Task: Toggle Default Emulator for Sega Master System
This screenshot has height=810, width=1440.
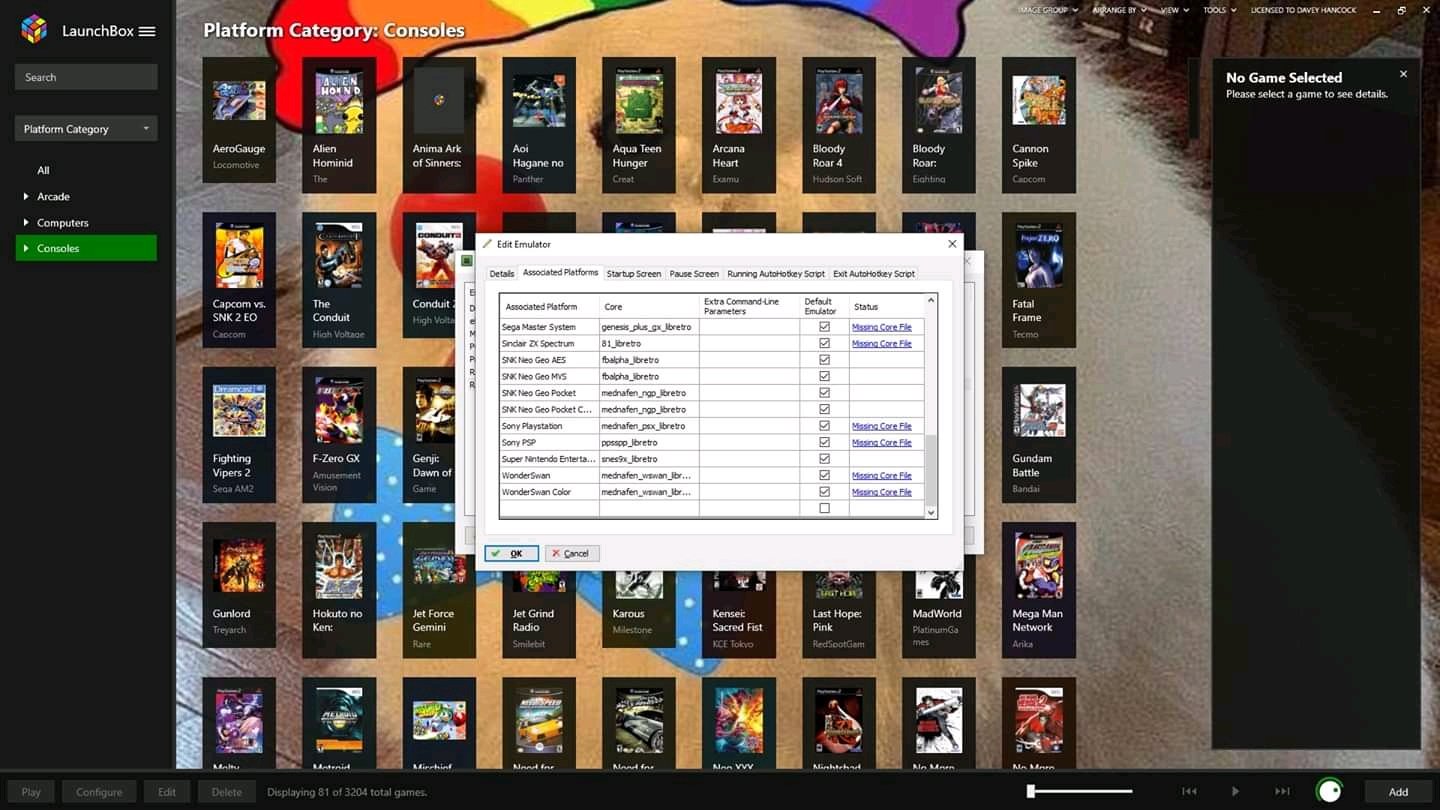Action: click(x=824, y=327)
